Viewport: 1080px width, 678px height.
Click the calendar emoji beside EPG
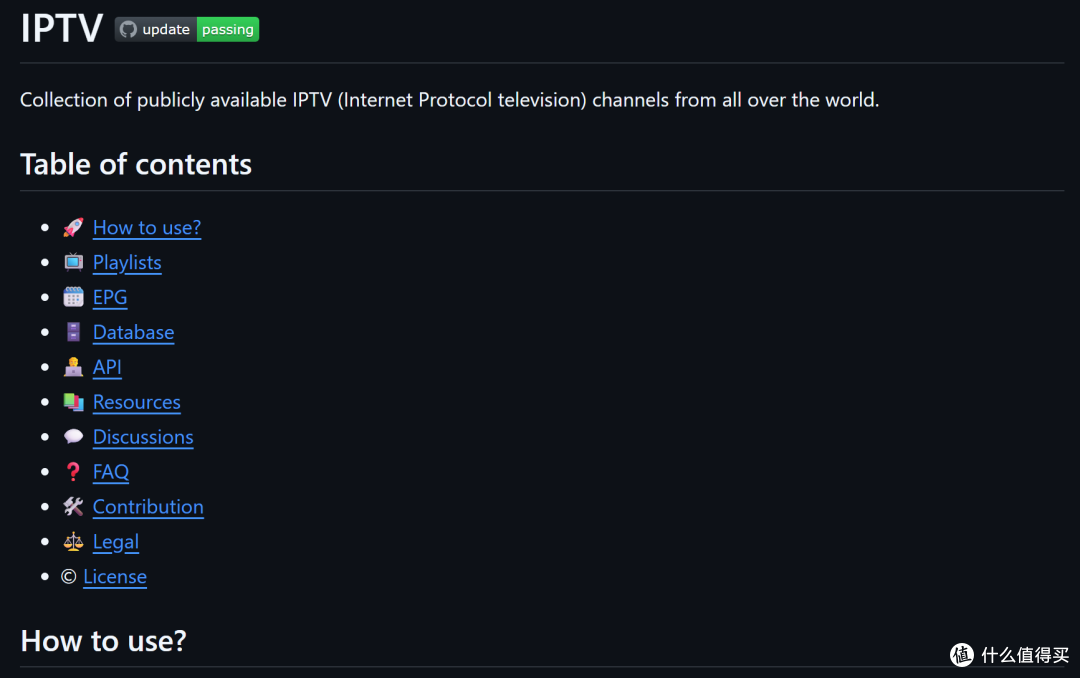pos(74,297)
